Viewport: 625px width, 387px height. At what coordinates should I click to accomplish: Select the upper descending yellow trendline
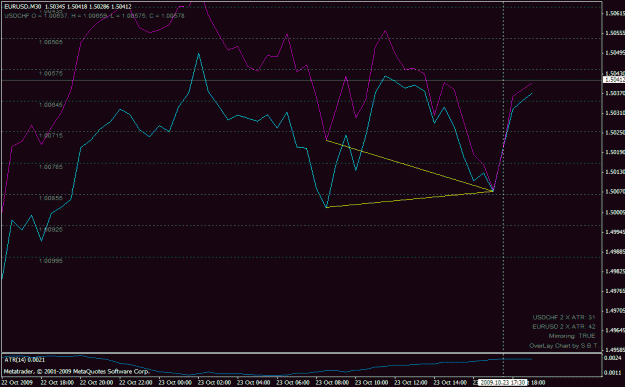pos(410,166)
